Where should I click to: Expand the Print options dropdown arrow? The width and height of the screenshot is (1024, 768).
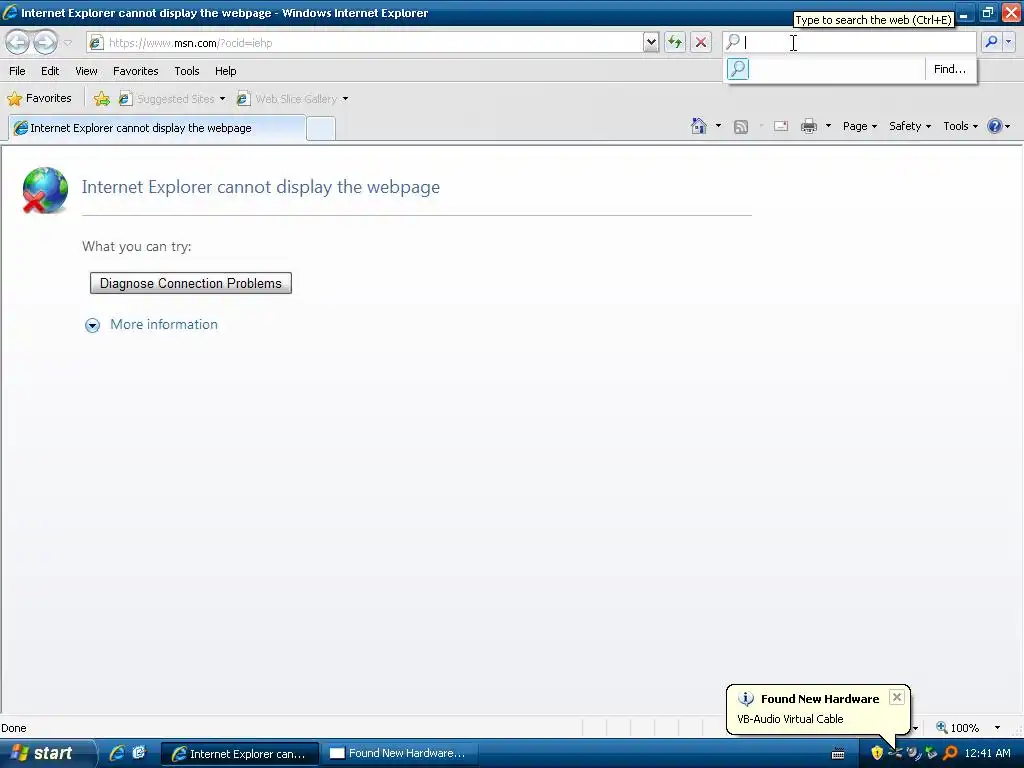click(828, 126)
